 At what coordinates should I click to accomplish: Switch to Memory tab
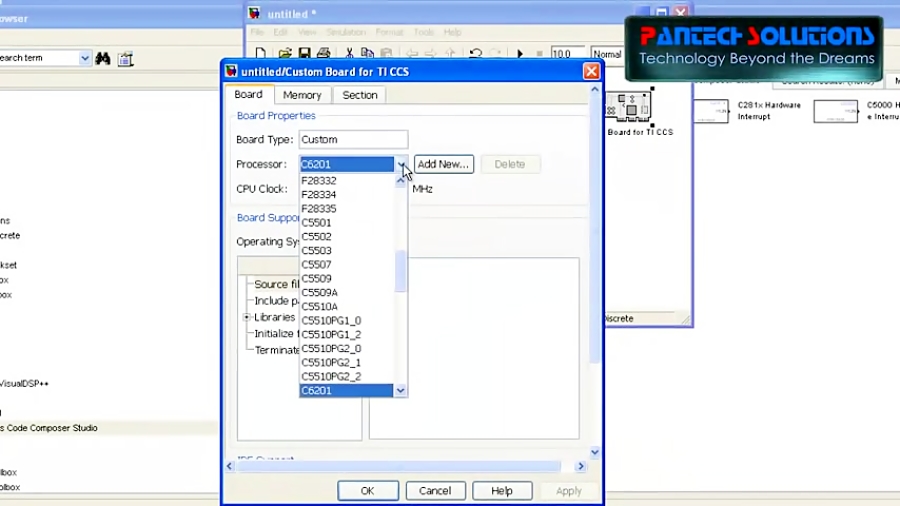pos(302,95)
